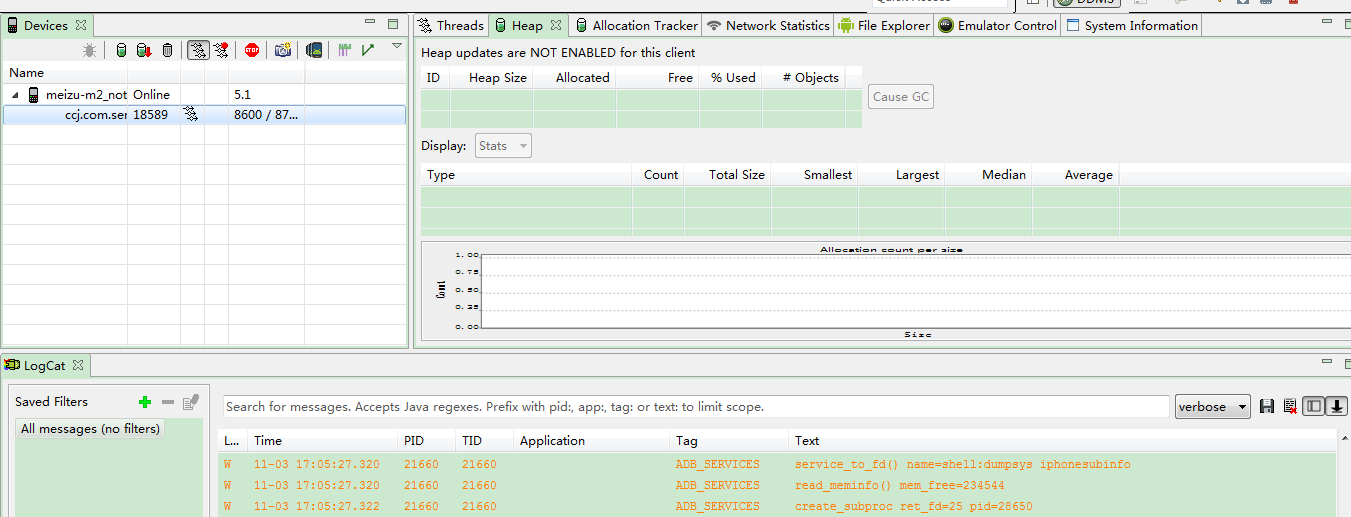
Task: Click the # Objects column header
Action: coord(804,78)
